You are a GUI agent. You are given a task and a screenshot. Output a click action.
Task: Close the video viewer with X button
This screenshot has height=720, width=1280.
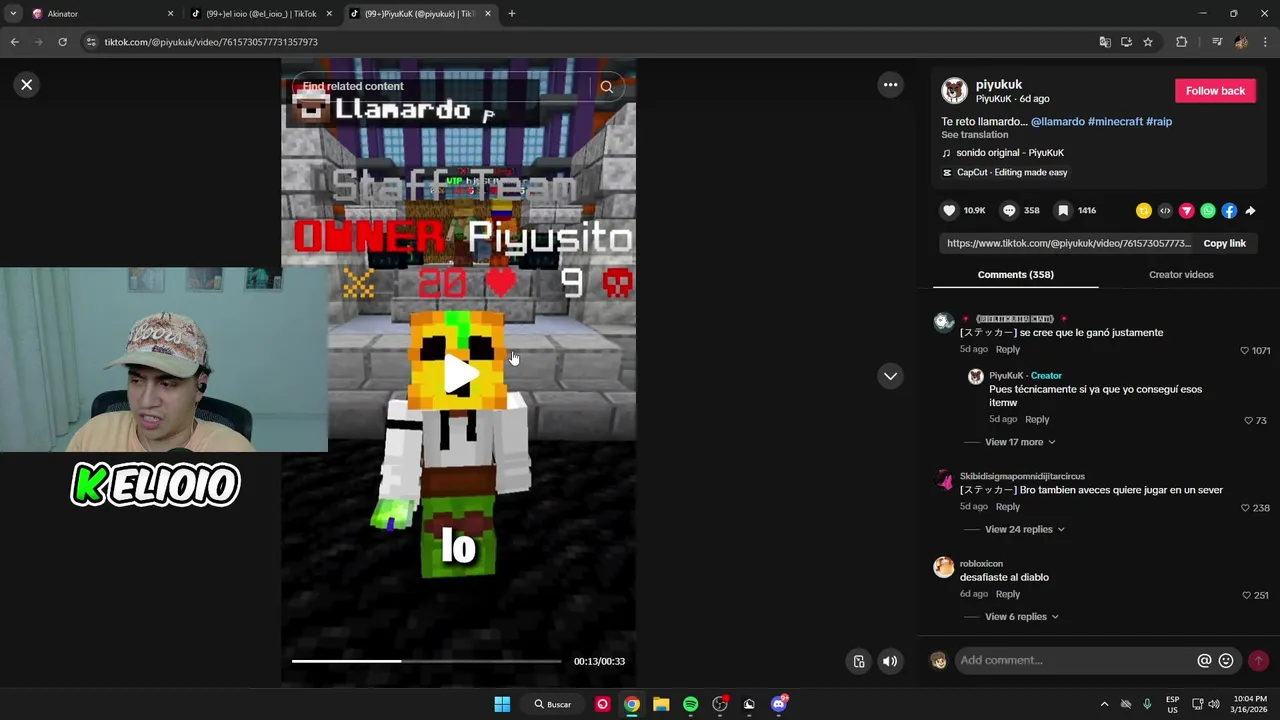click(x=27, y=85)
